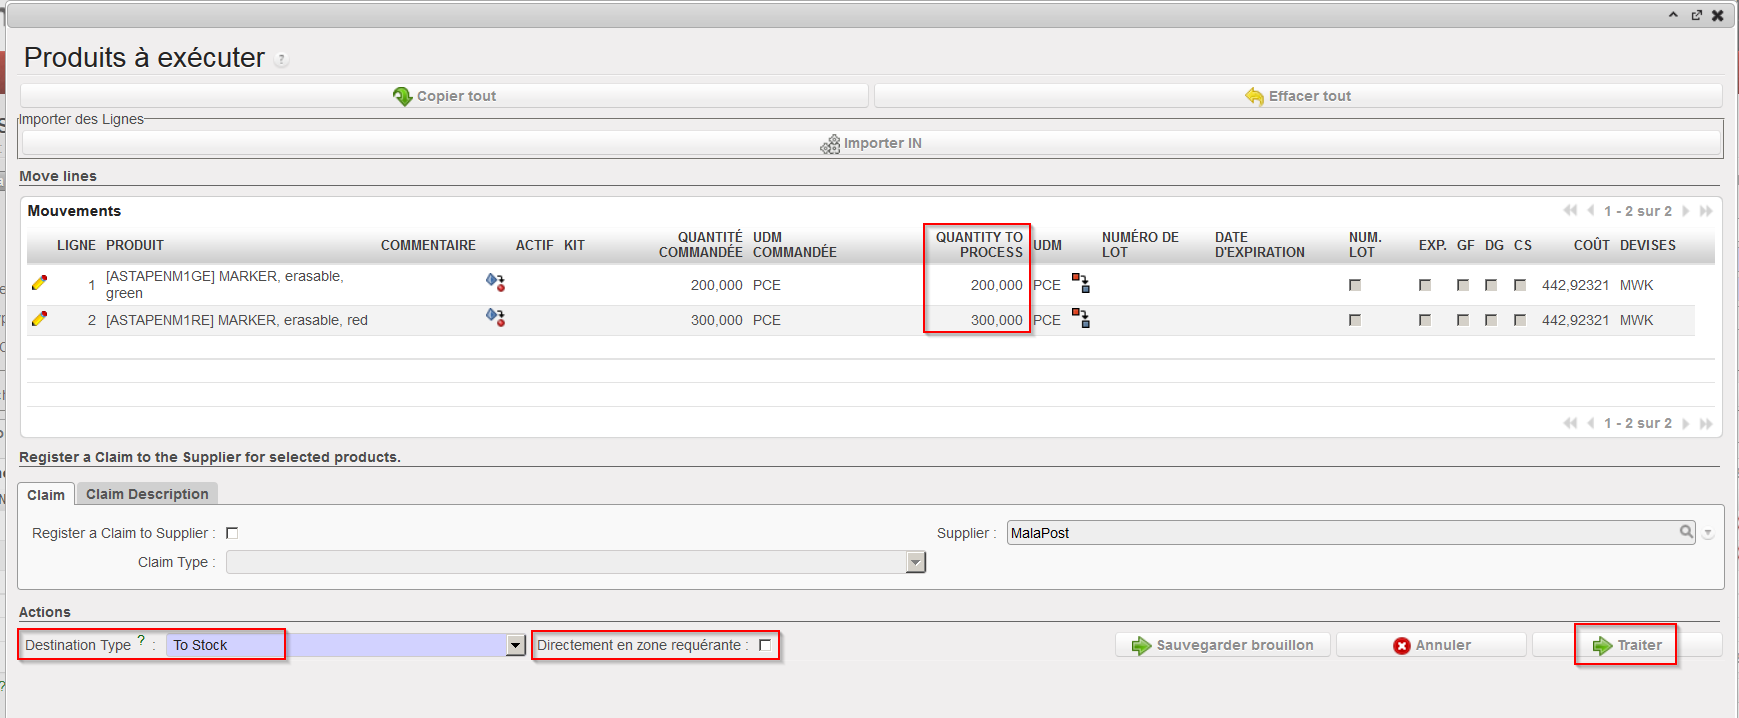Expand the Claim Type dropdown
Viewport: 1739px width, 718px height.
click(915, 562)
